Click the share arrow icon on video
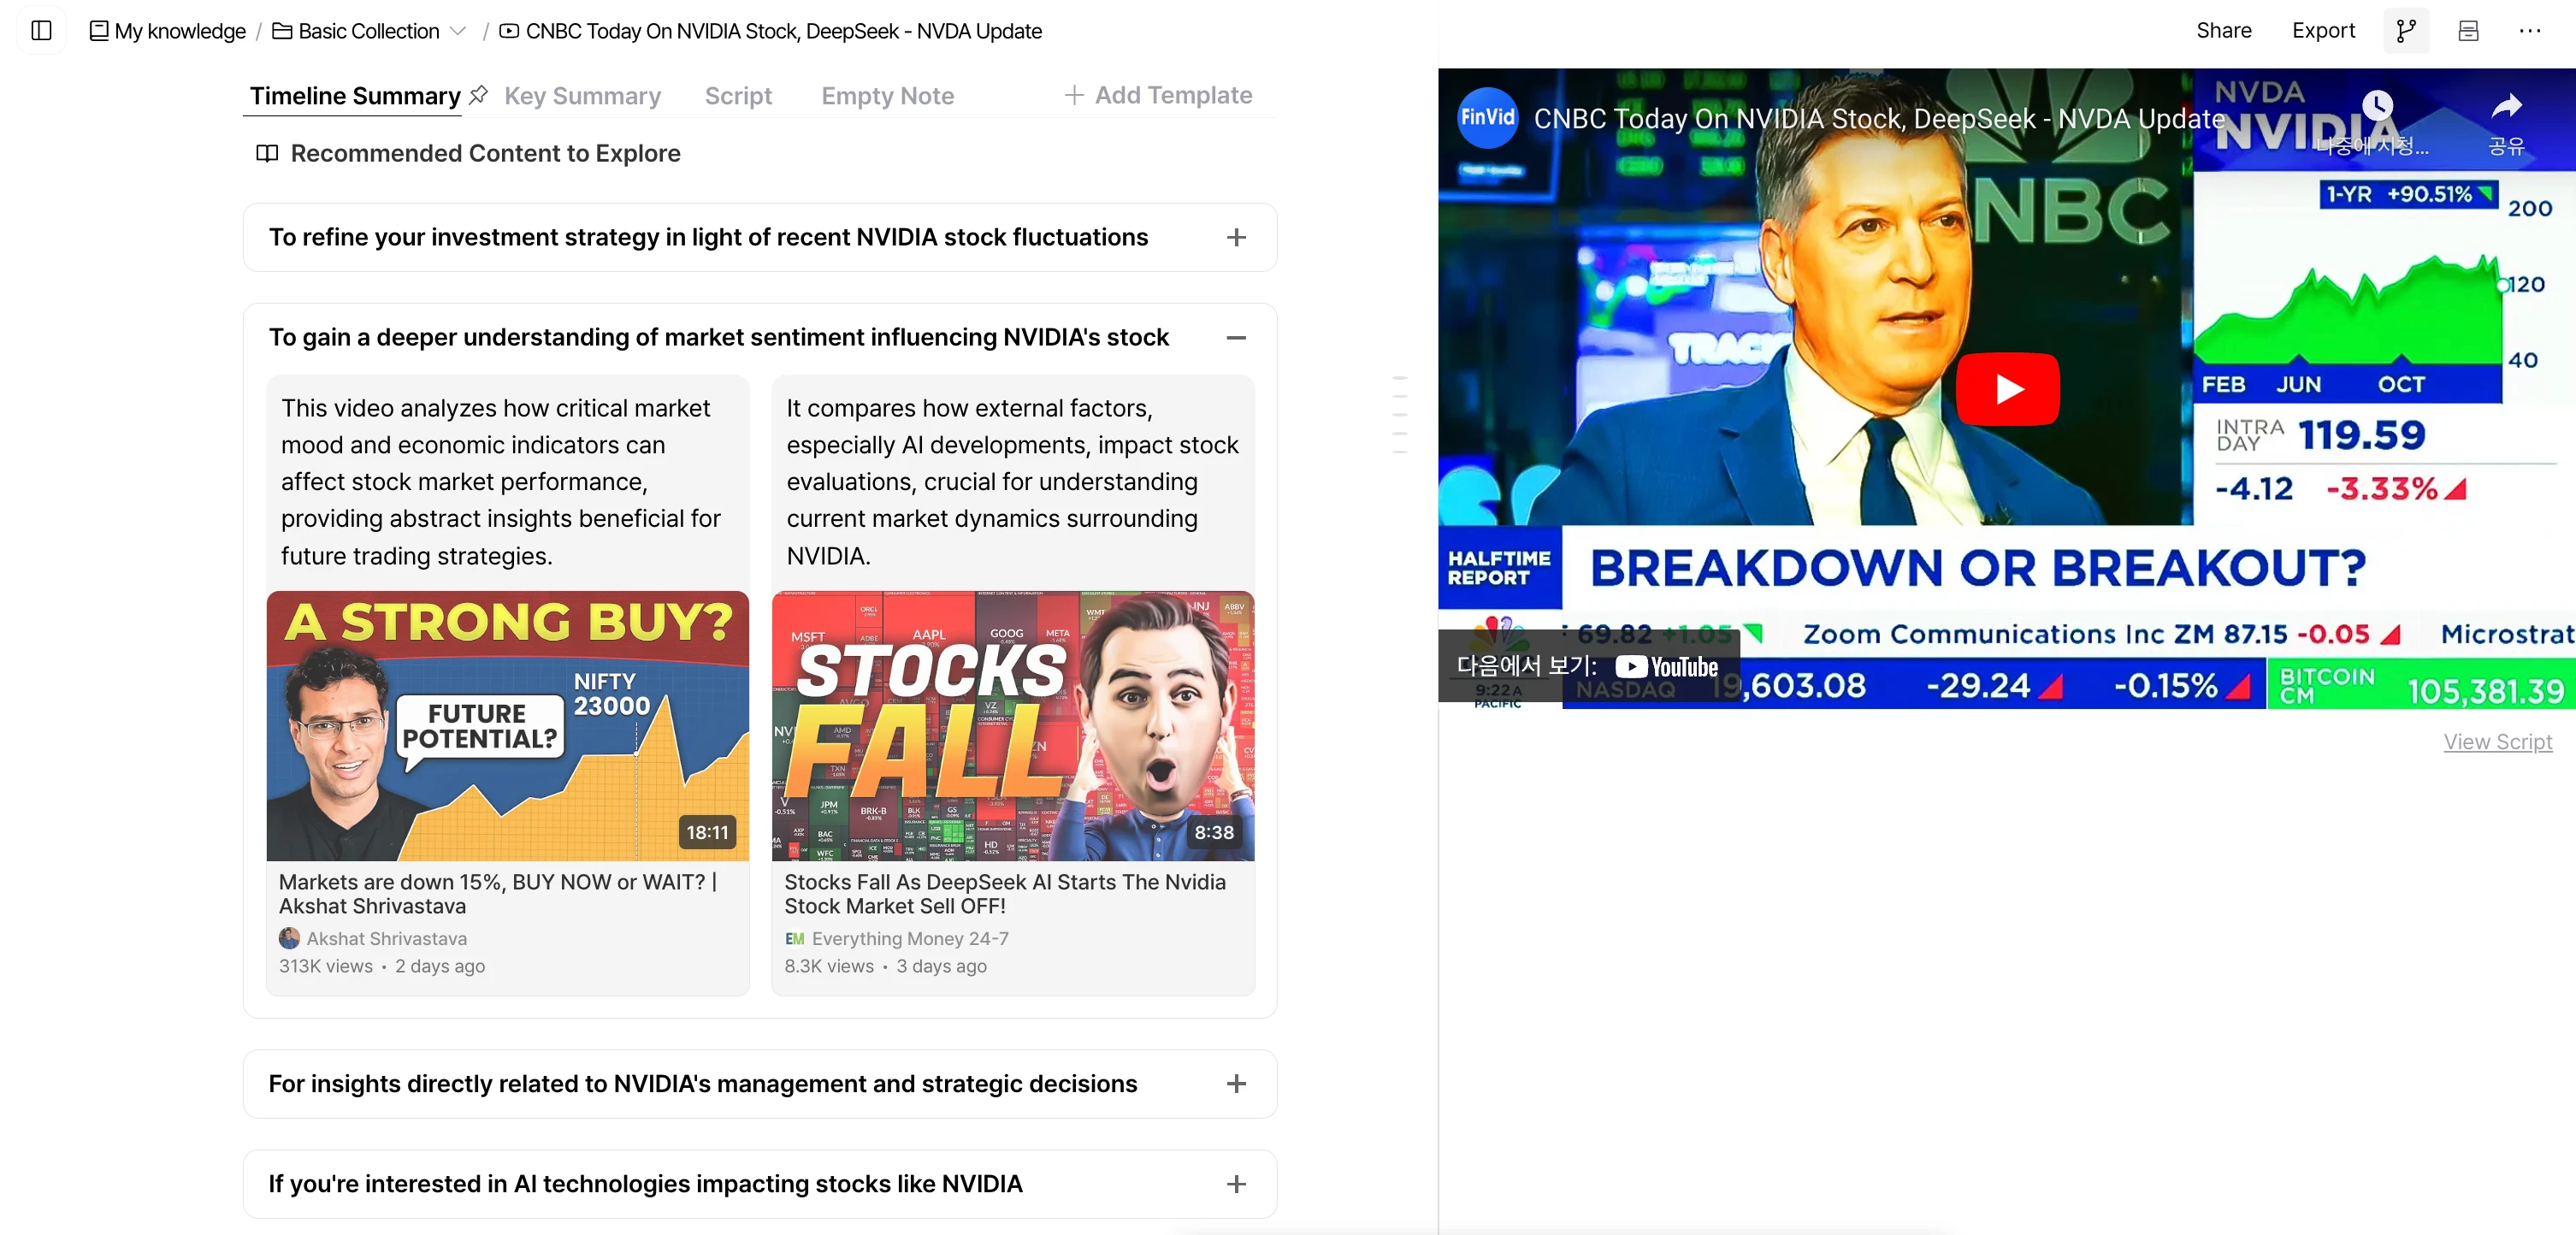The image size is (2576, 1235). (2506, 106)
